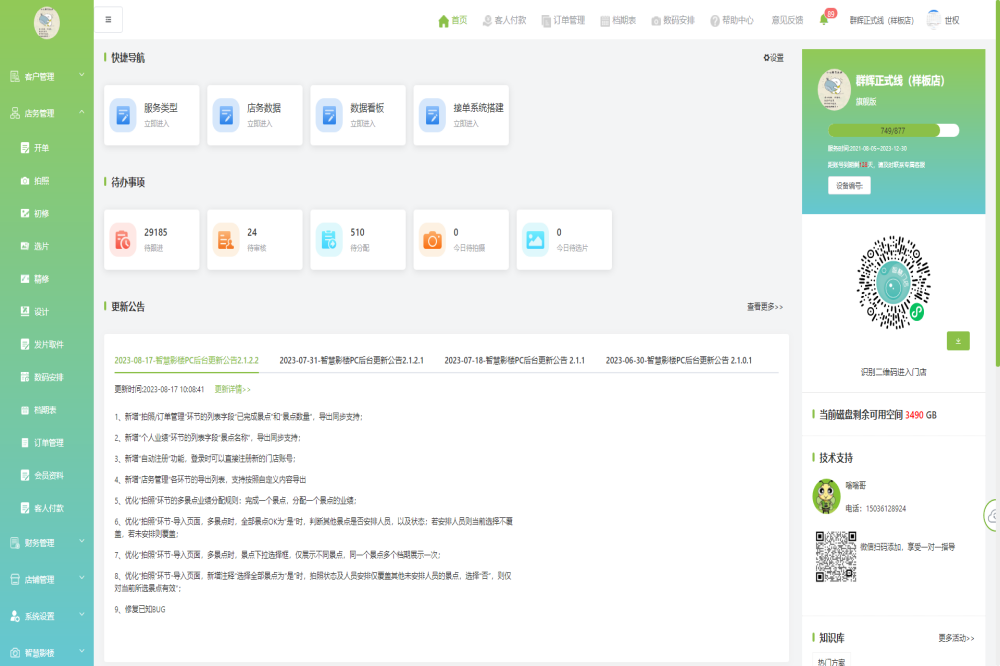The image size is (1000, 666).
Task: Open 订单管理 in the top navigation
Action: pos(562,20)
